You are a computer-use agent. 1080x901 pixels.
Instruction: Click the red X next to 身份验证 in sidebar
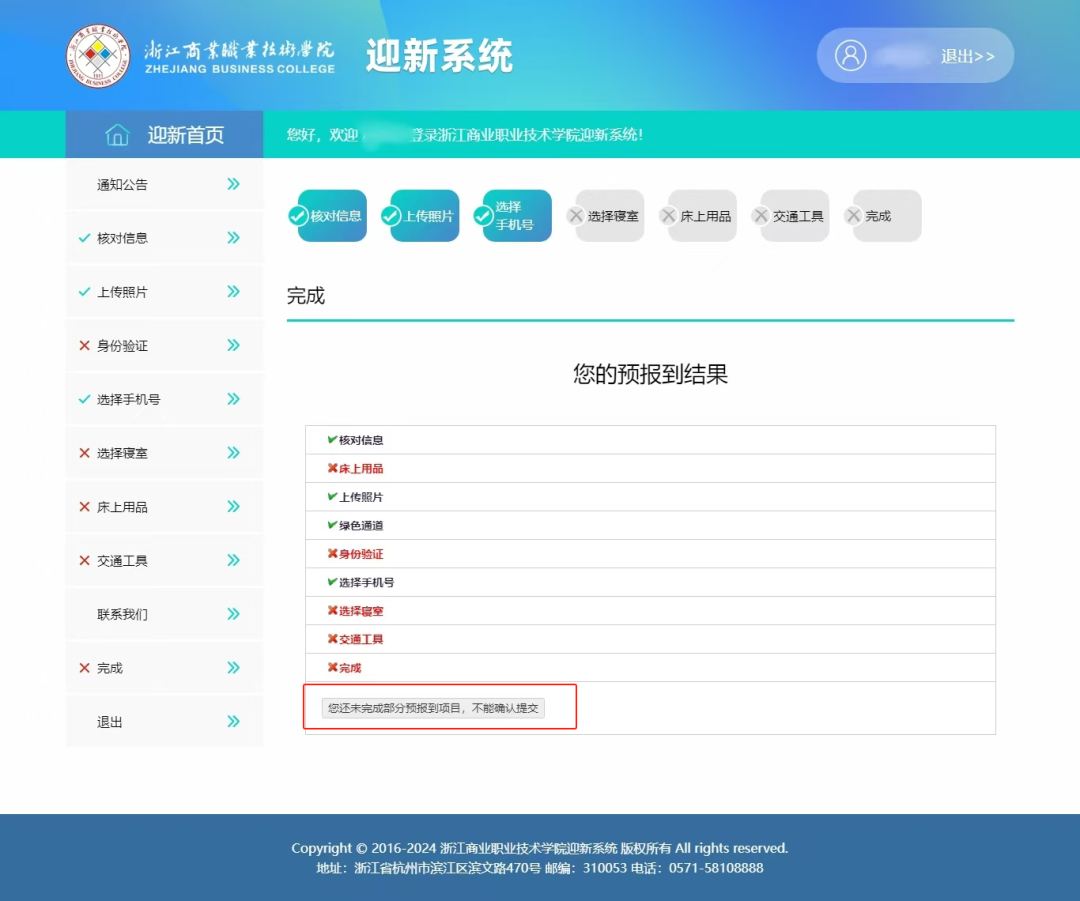(84, 346)
